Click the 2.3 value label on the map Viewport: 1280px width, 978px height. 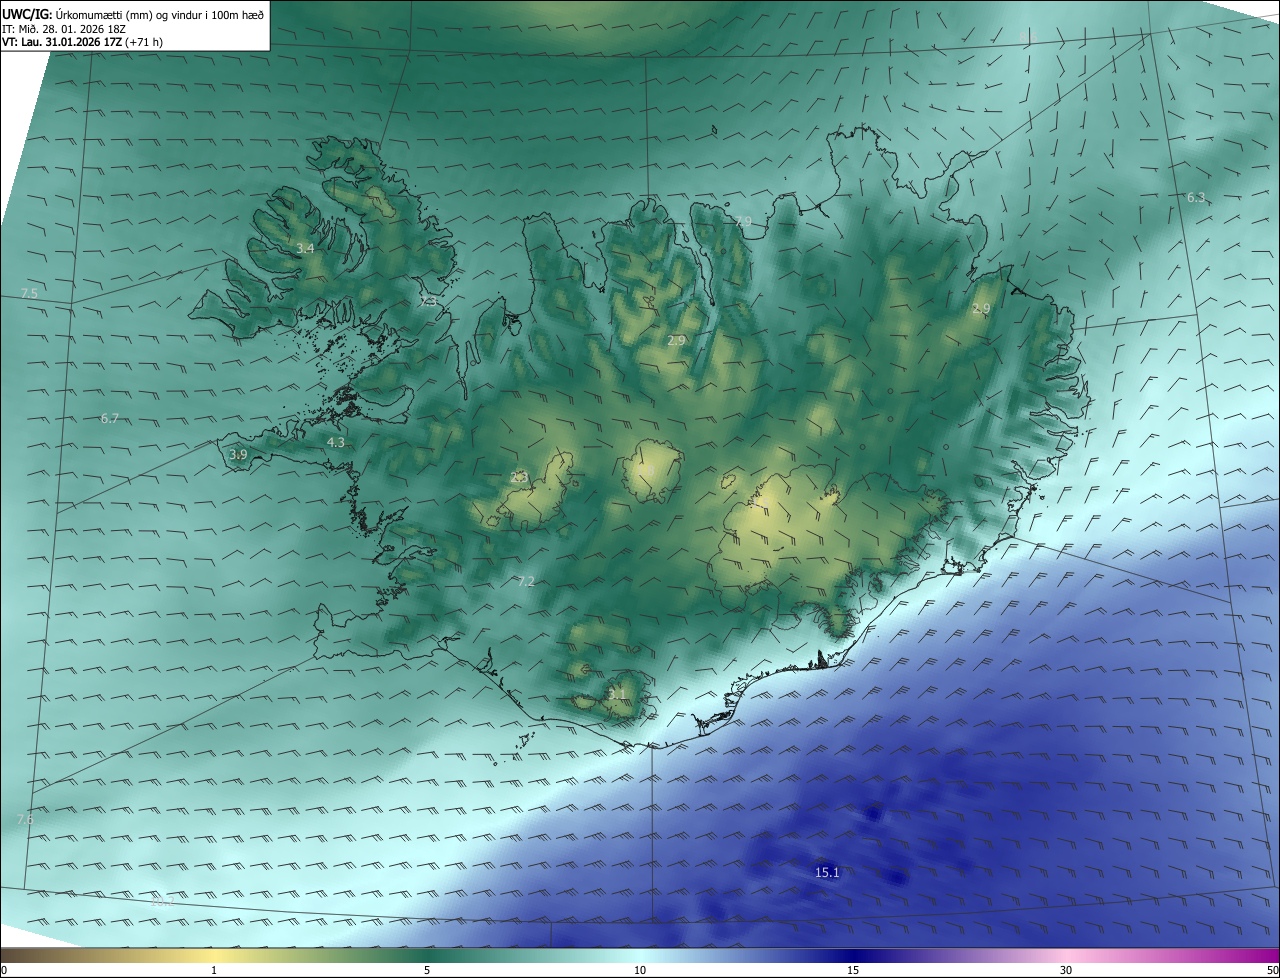click(518, 478)
